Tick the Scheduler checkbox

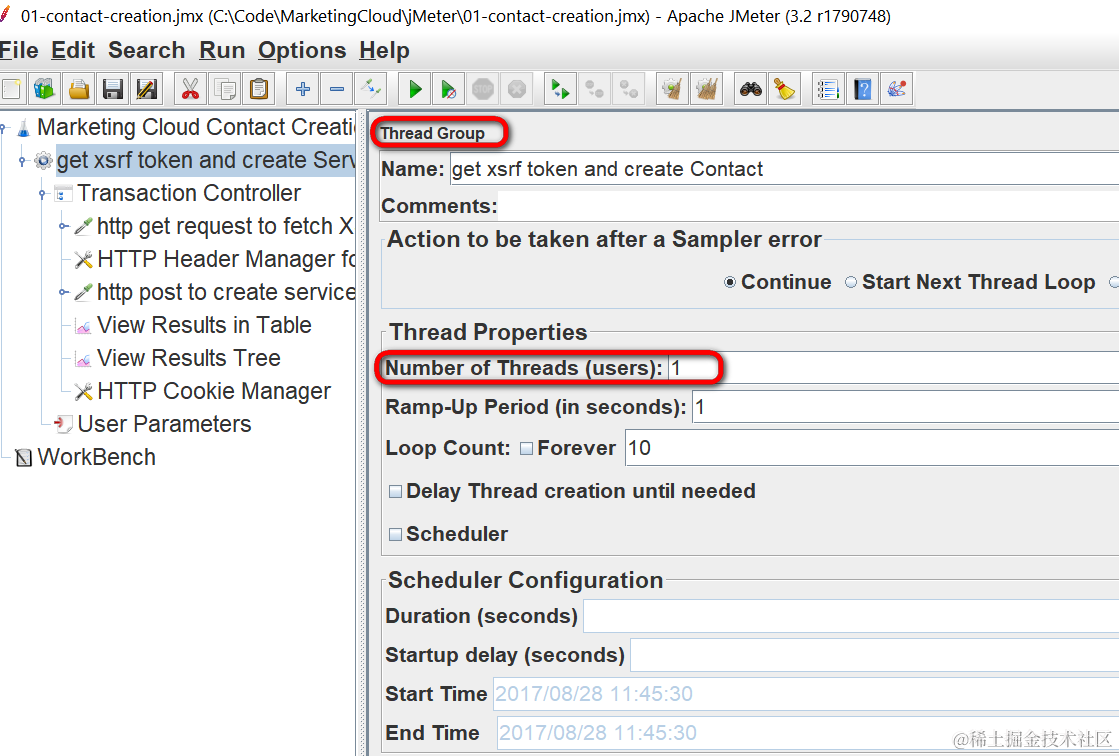point(395,534)
